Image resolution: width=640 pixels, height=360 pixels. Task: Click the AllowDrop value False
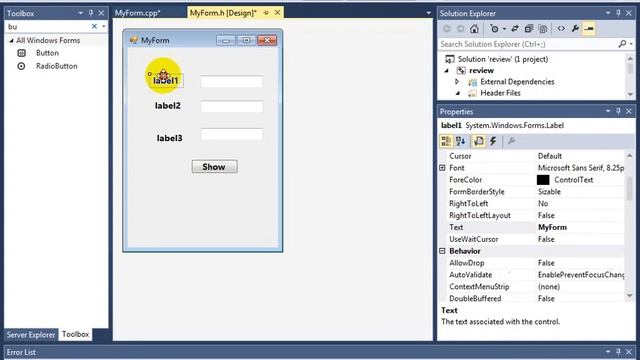(546, 263)
